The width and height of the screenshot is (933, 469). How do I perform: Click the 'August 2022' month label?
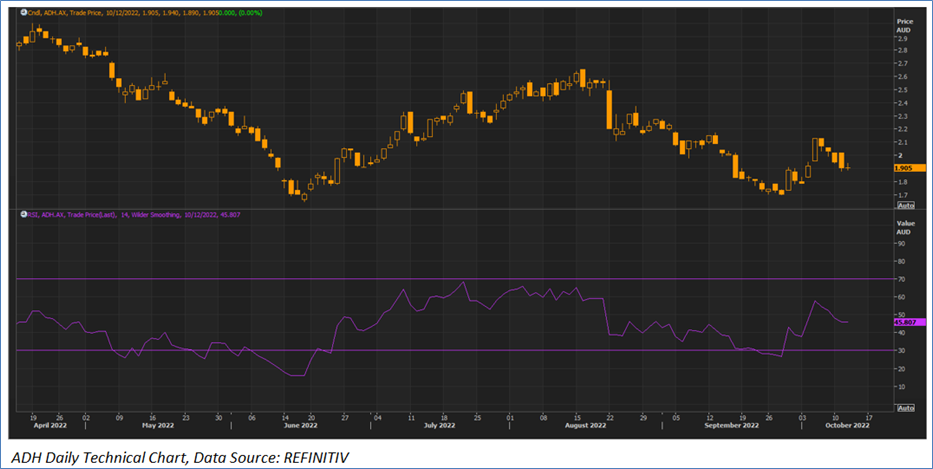[x=586, y=426]
